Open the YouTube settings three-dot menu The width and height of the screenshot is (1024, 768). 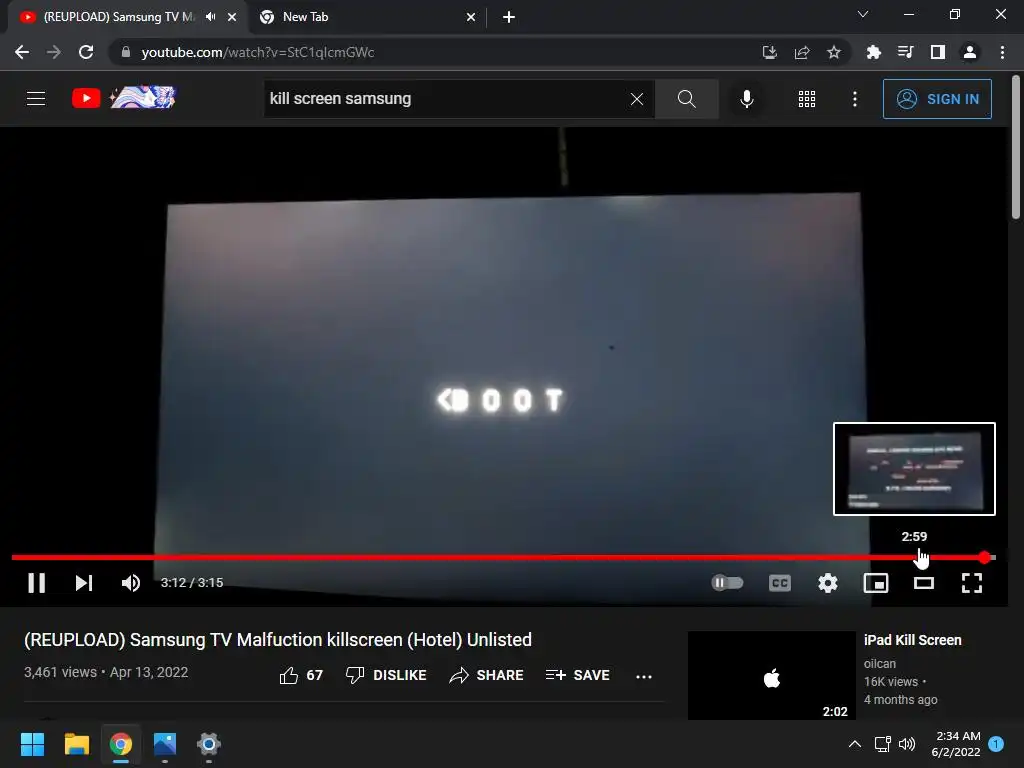click(x=854, y=99)
